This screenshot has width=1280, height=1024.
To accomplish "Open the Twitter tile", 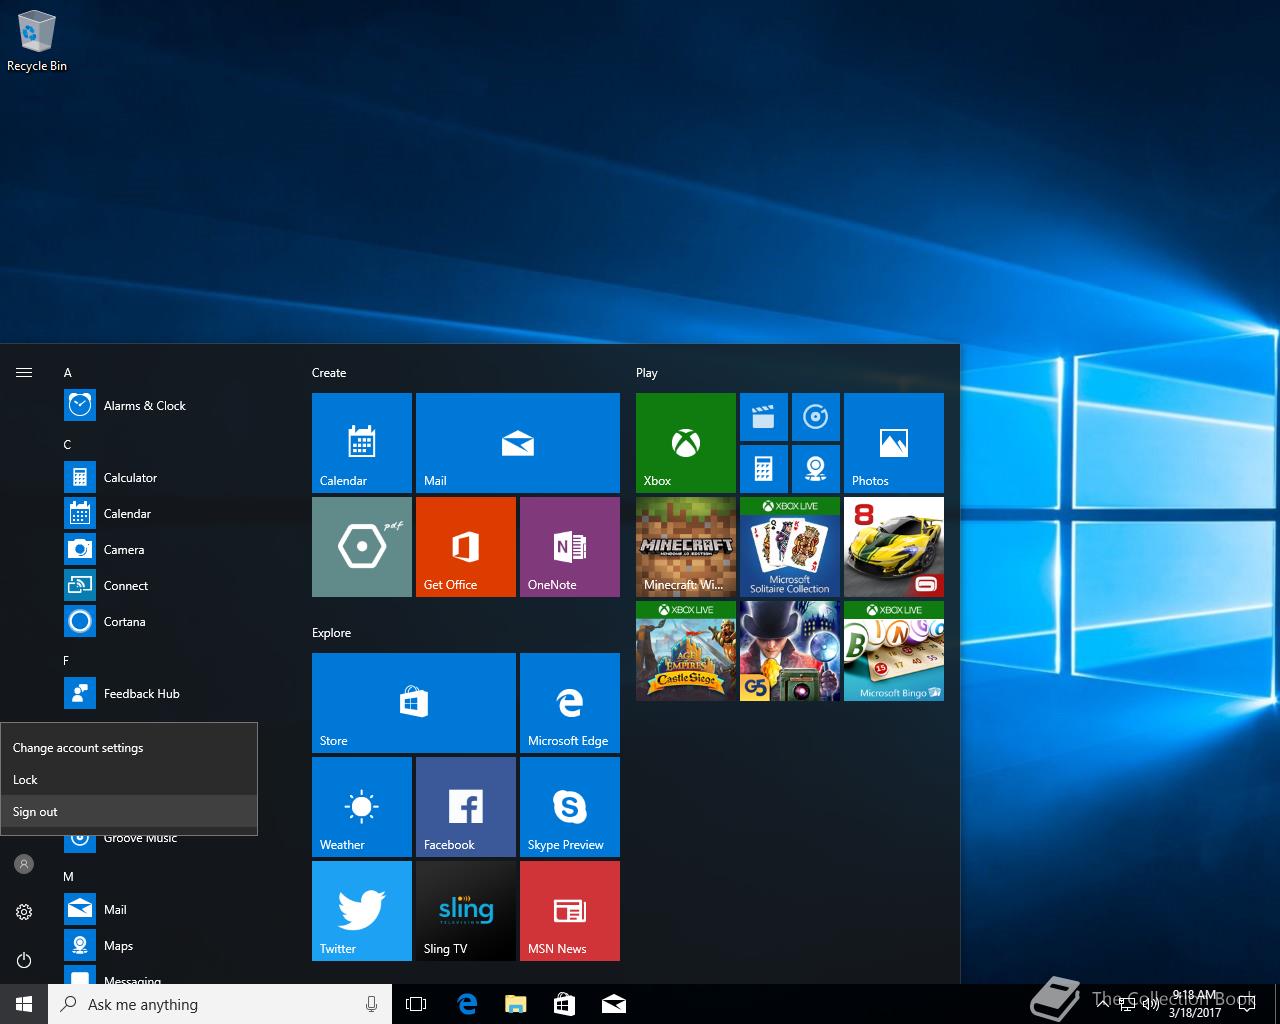I will (x=362, y=911).
